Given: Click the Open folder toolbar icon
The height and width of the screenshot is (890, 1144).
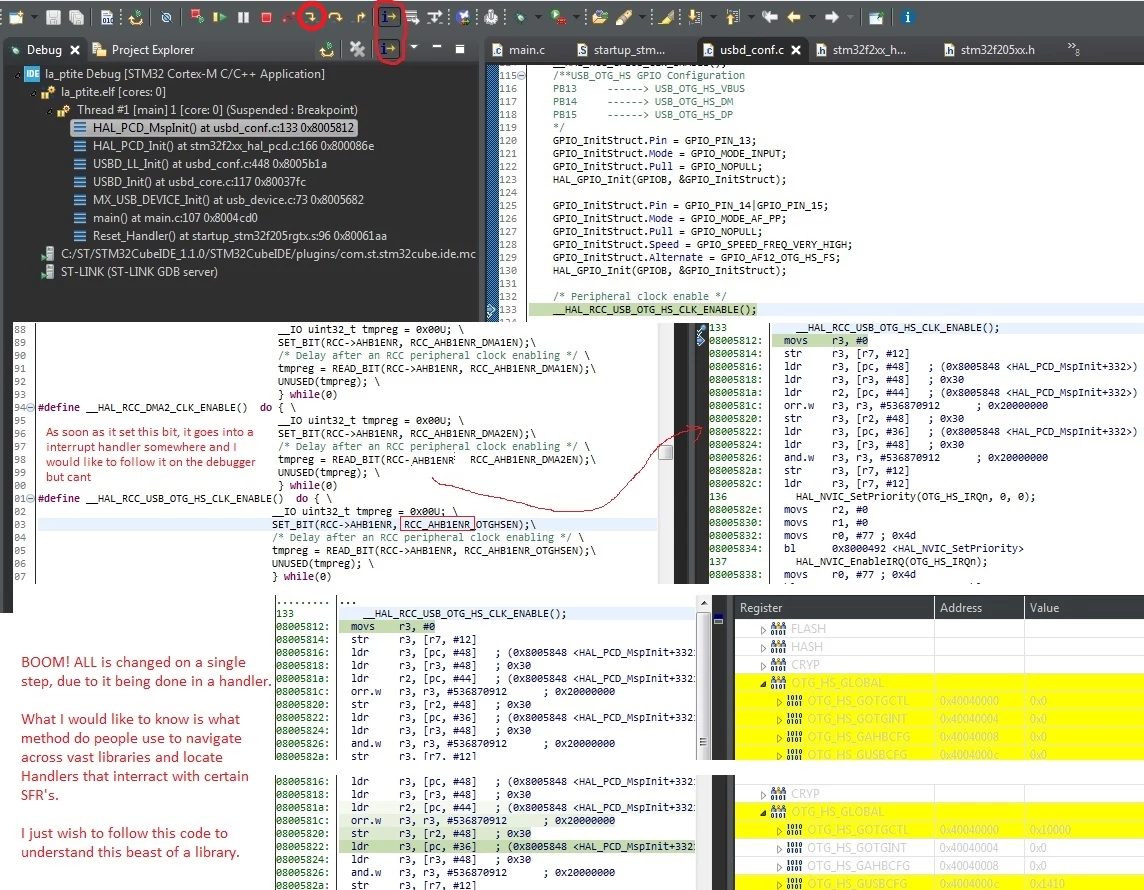Looking at the screenshot, I should (600, 17).
